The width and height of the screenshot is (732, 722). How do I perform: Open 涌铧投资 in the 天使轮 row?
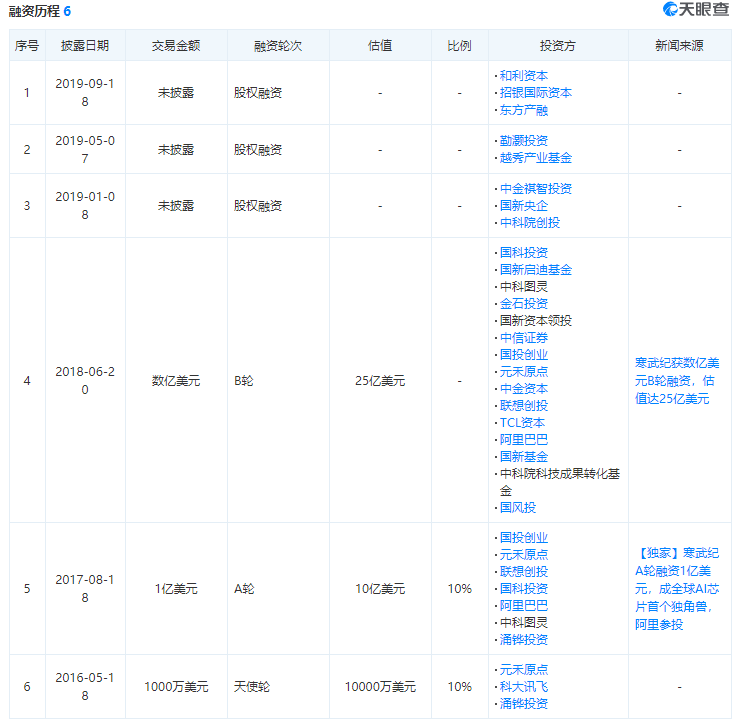pos(523,703)
